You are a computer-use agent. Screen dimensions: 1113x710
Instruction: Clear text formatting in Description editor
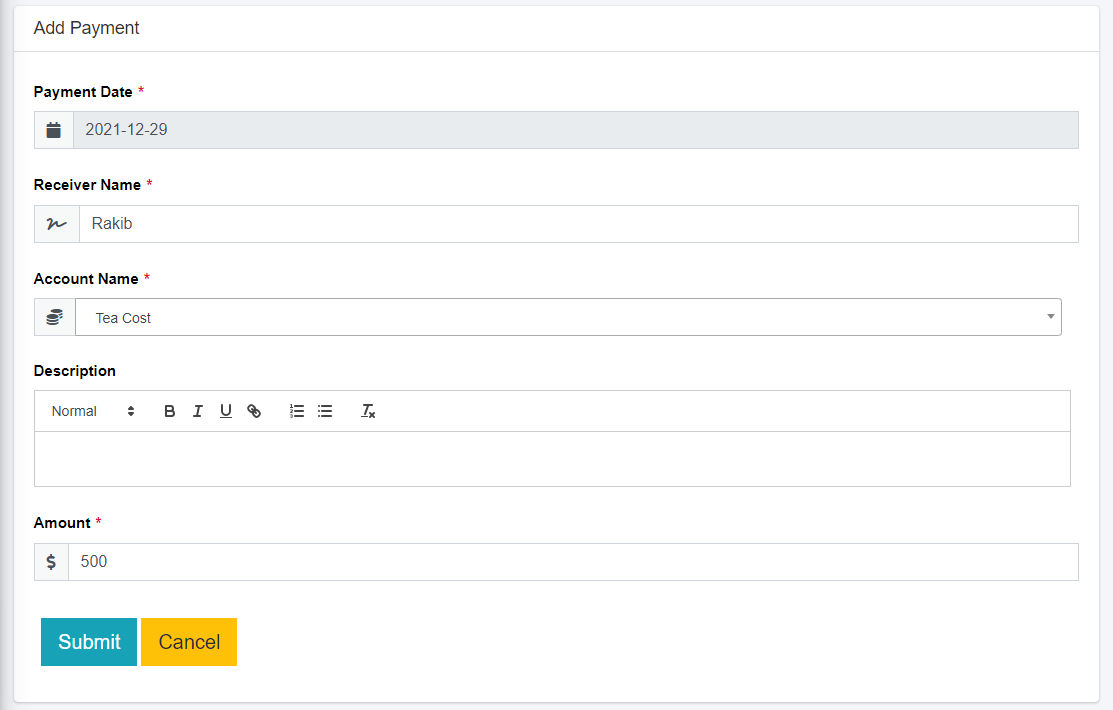click(368, 411)
